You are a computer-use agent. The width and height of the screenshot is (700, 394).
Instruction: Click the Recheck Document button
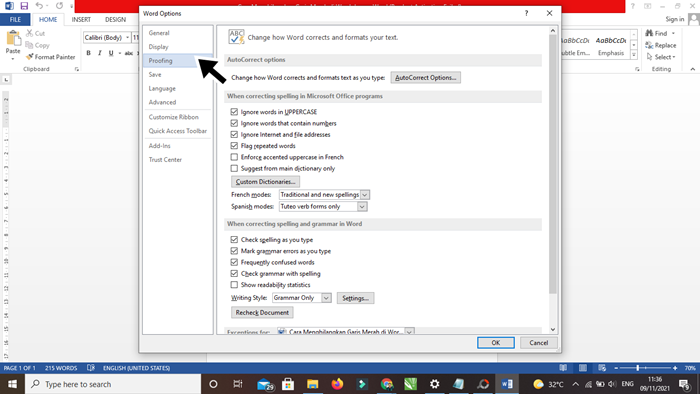tap(262, 312)
